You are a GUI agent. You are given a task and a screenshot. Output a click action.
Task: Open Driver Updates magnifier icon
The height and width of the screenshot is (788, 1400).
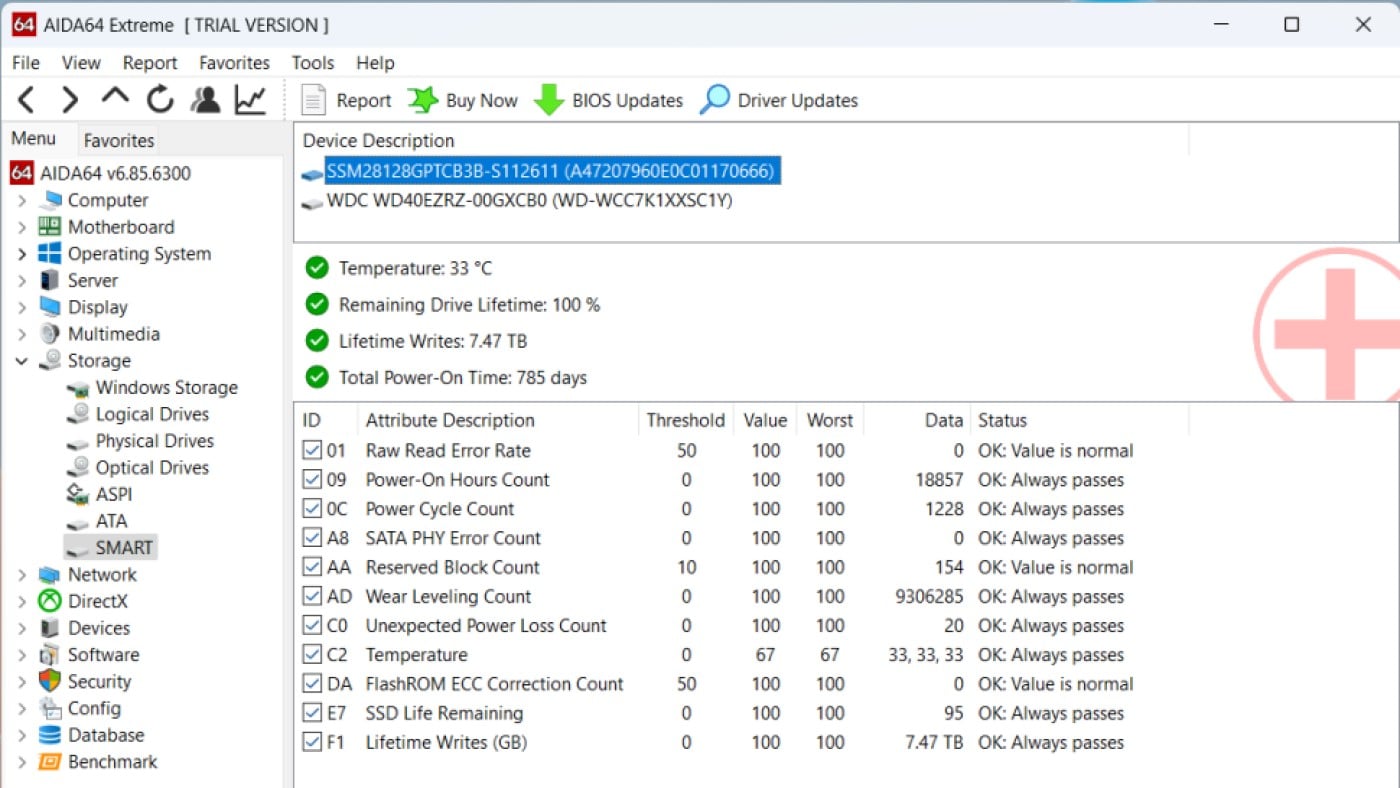tap(714, 100)
